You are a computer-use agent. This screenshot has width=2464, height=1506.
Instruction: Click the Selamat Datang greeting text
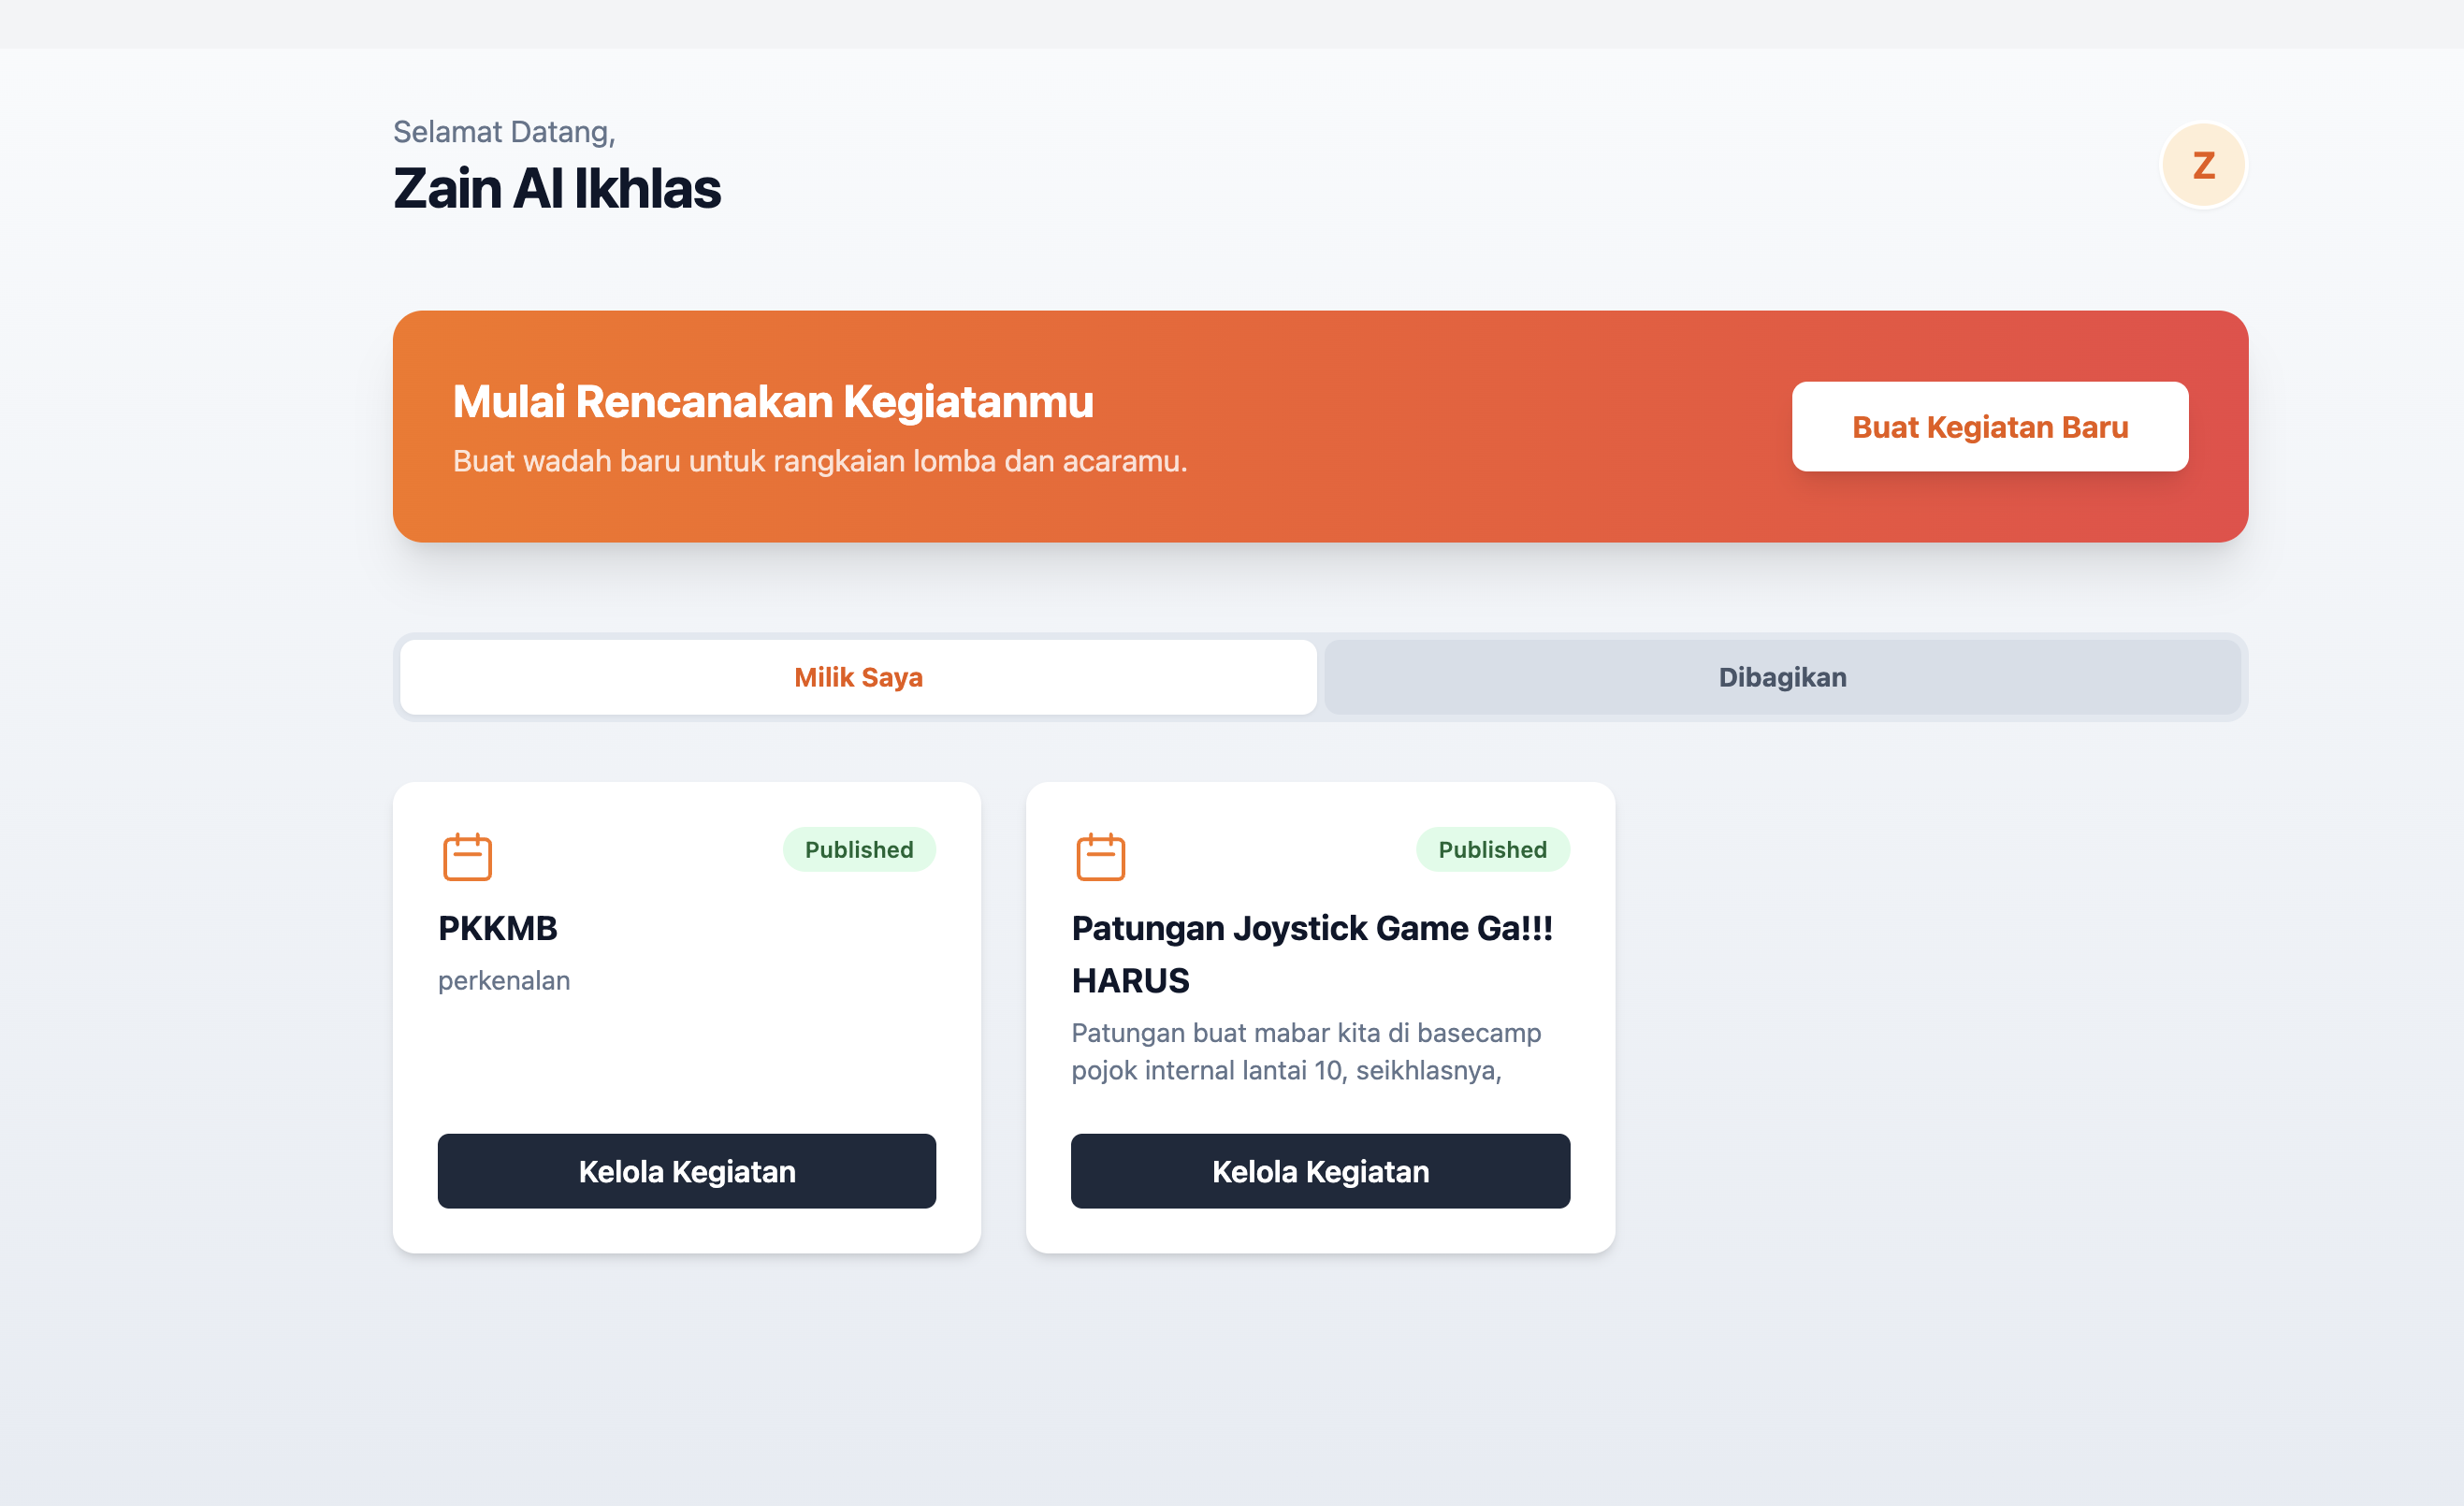coord(504,132)
